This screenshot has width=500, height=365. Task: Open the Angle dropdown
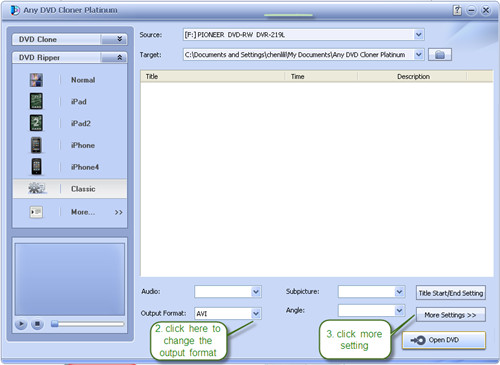point(399,311)
